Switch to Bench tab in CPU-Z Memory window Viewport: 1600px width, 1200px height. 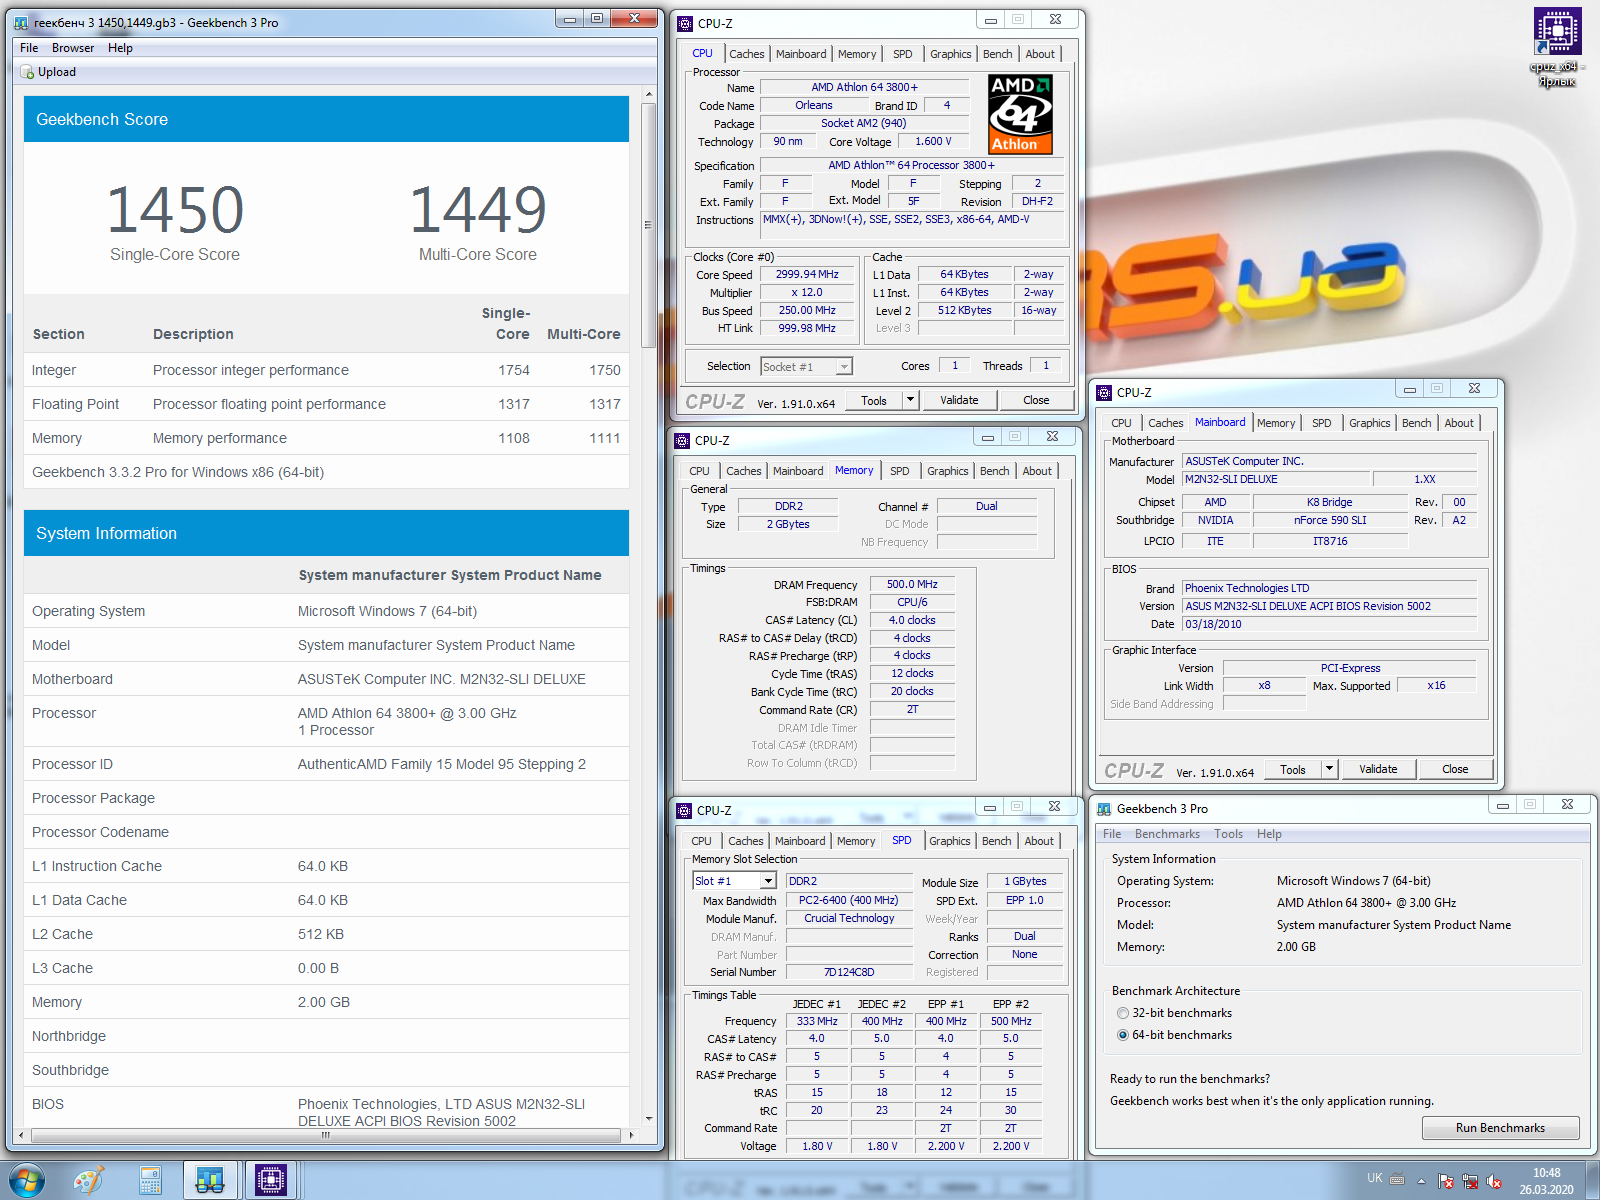point(994,471)
